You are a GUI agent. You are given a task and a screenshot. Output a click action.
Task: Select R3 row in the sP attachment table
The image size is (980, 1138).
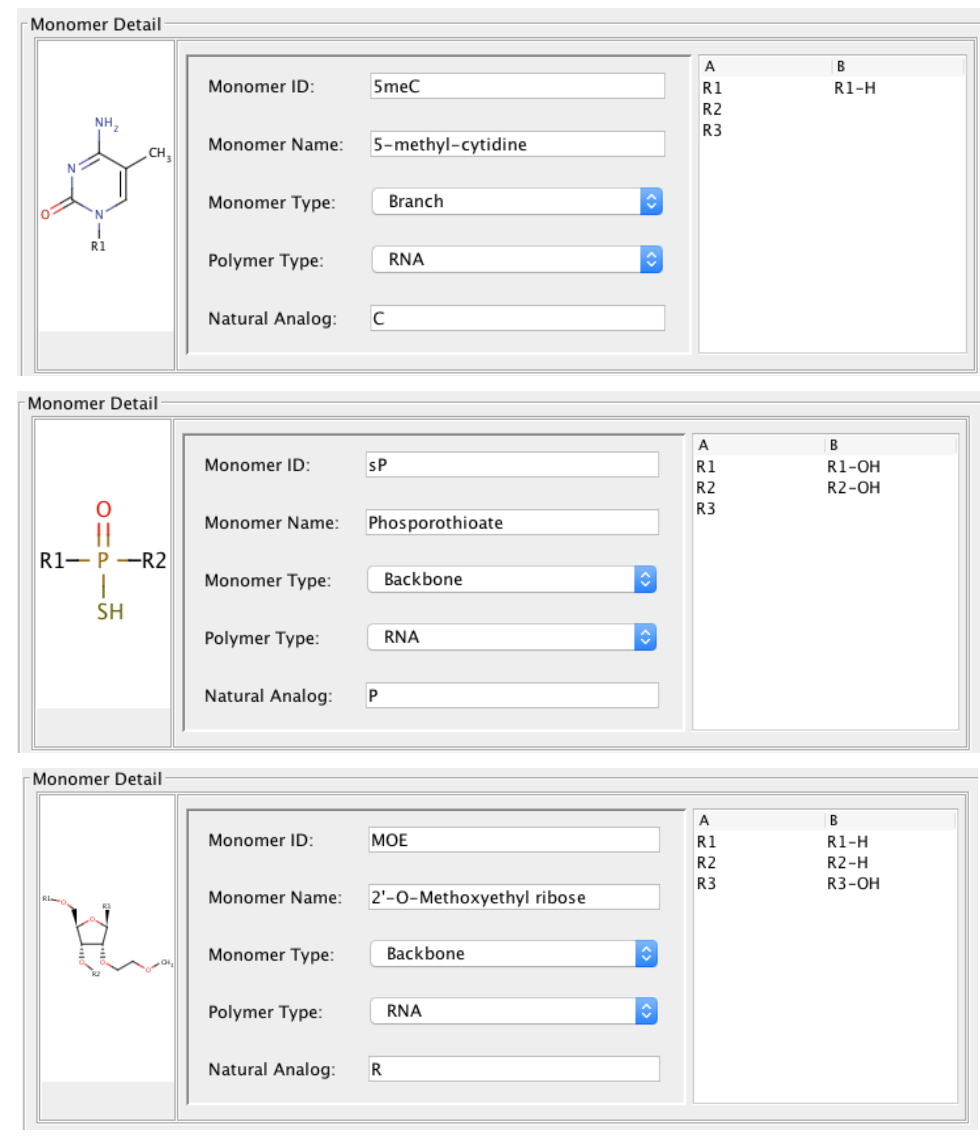click(826, 509)
